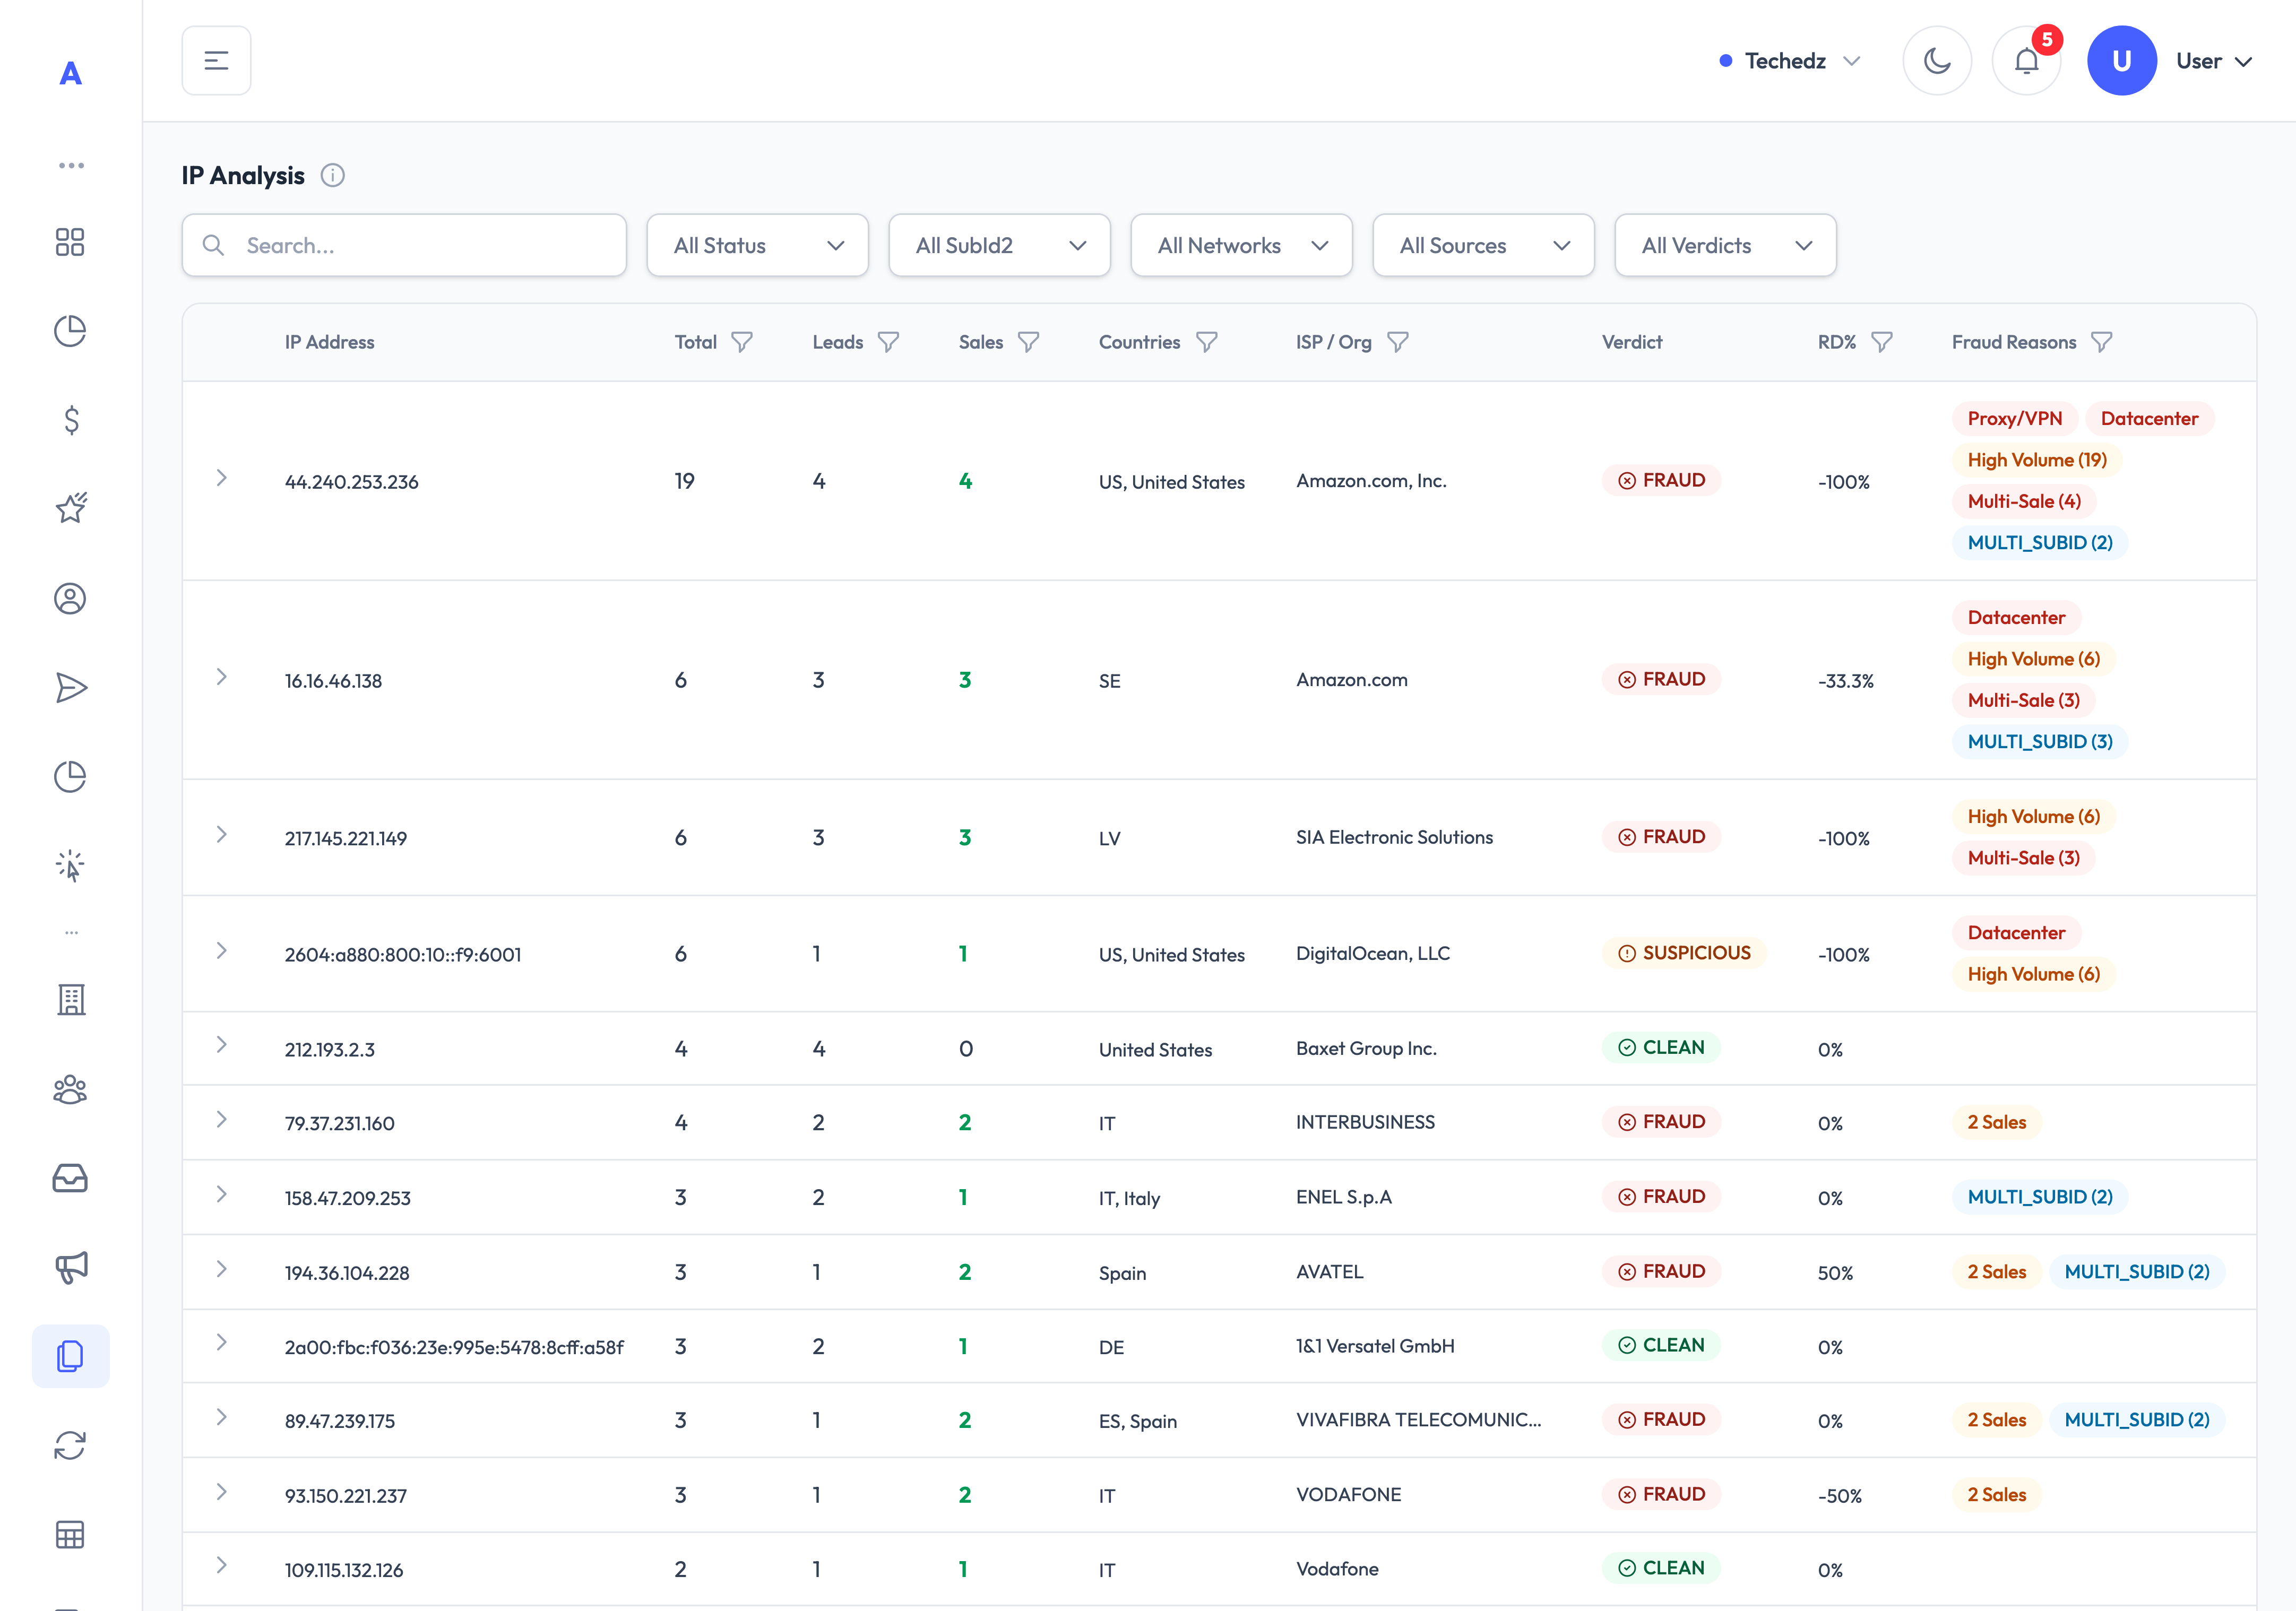This screenshot has height=1611, width=2296.
Task: Select the VIVAFIBRA TELECOMUNIC... cell
Action: coord(1418,1420)
